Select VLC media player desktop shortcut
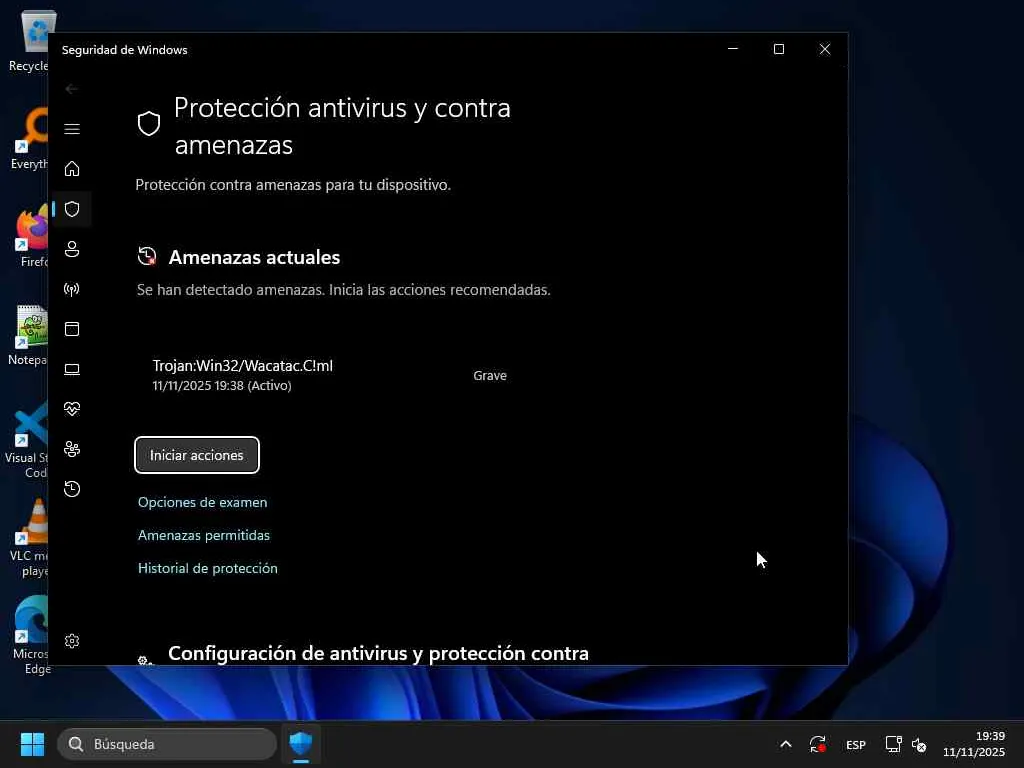 [x=28, y=538]
